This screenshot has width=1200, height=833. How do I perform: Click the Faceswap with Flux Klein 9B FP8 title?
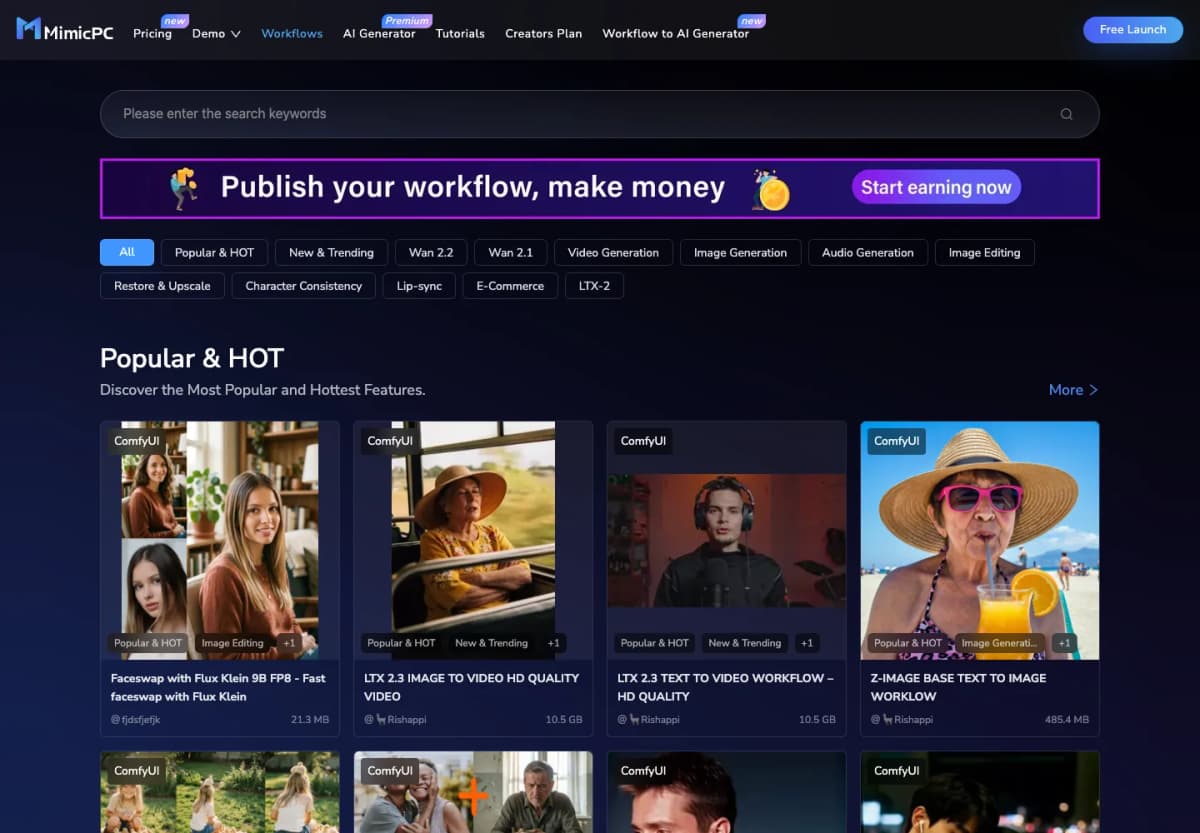(x=219, y=687)
